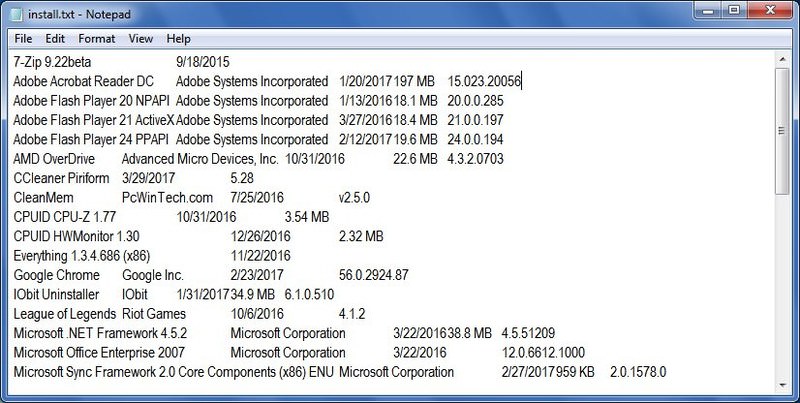Screen dimensions: 800x403
Task: Open the Edit menu
Action: (x=55, y=39)
